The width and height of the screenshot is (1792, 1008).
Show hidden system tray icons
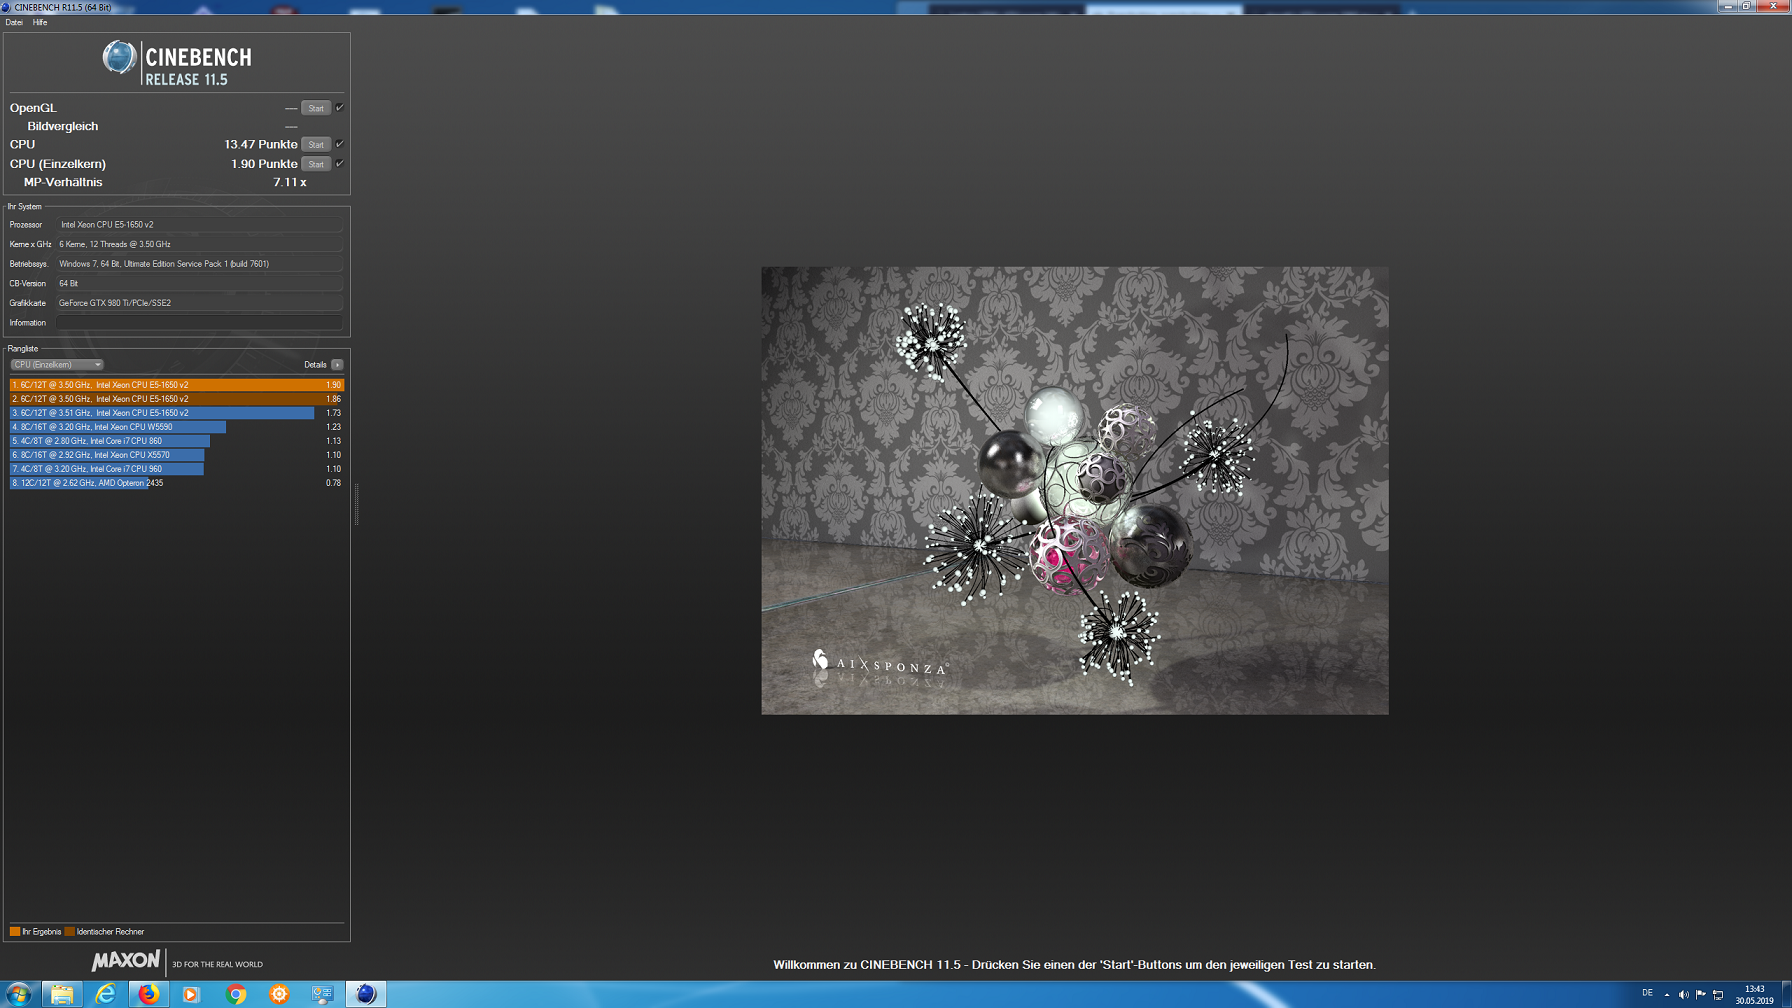point(1667,994)
